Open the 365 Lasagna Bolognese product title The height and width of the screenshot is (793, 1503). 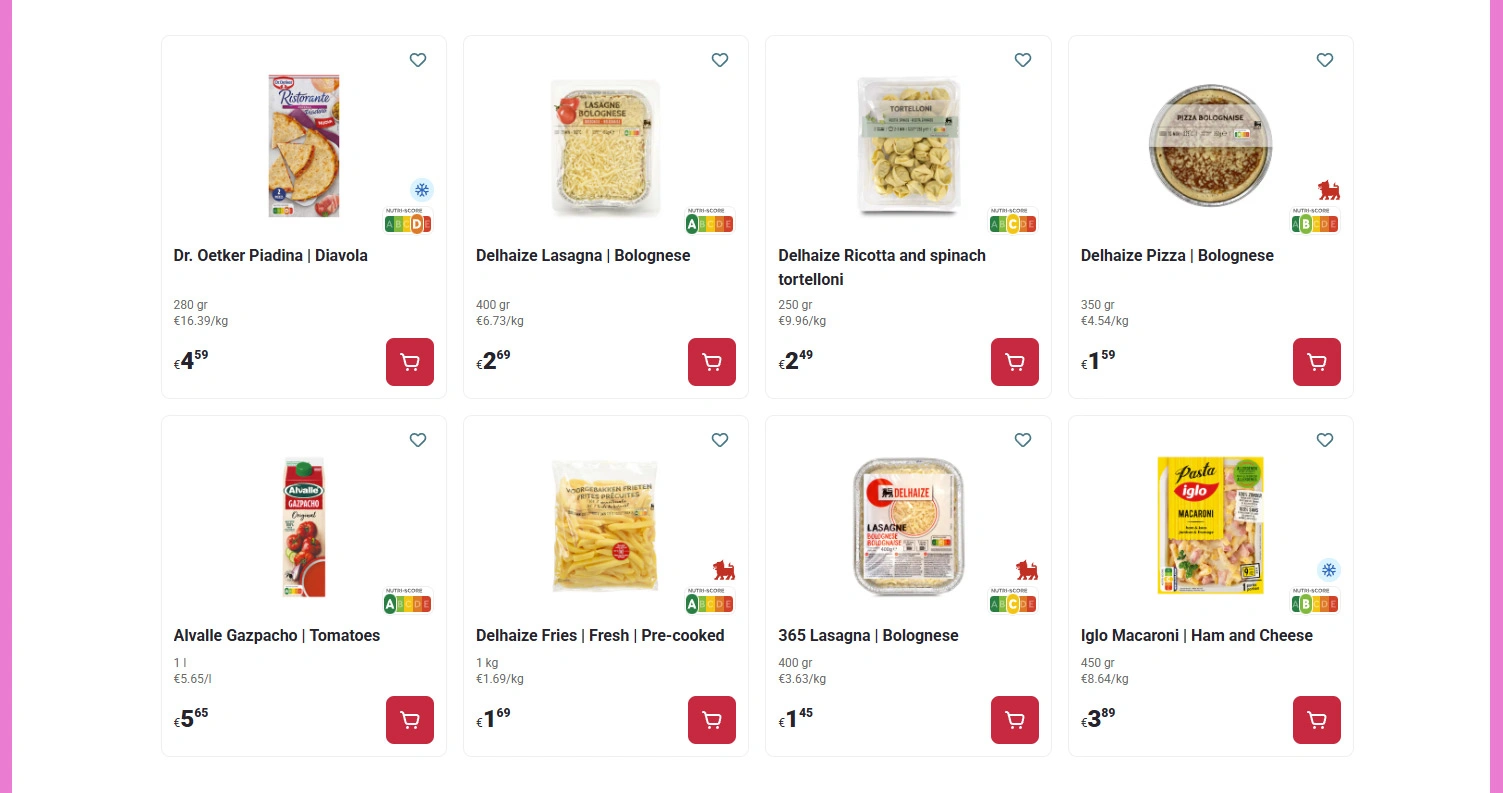pos(868,635)
